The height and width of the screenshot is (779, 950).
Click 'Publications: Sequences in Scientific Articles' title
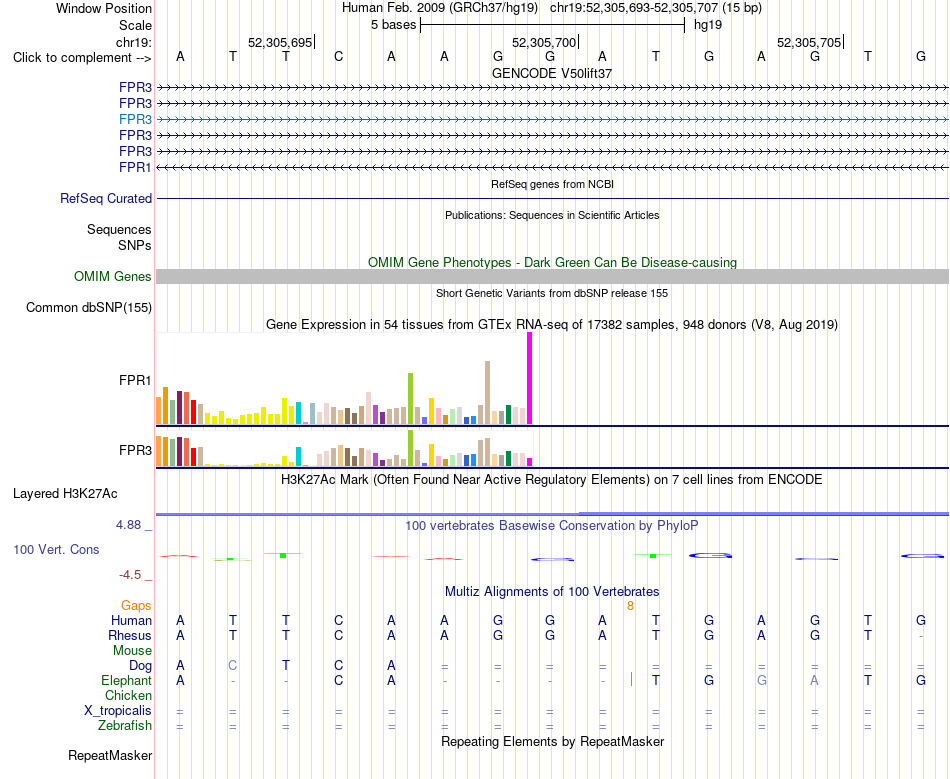[552, 215]
